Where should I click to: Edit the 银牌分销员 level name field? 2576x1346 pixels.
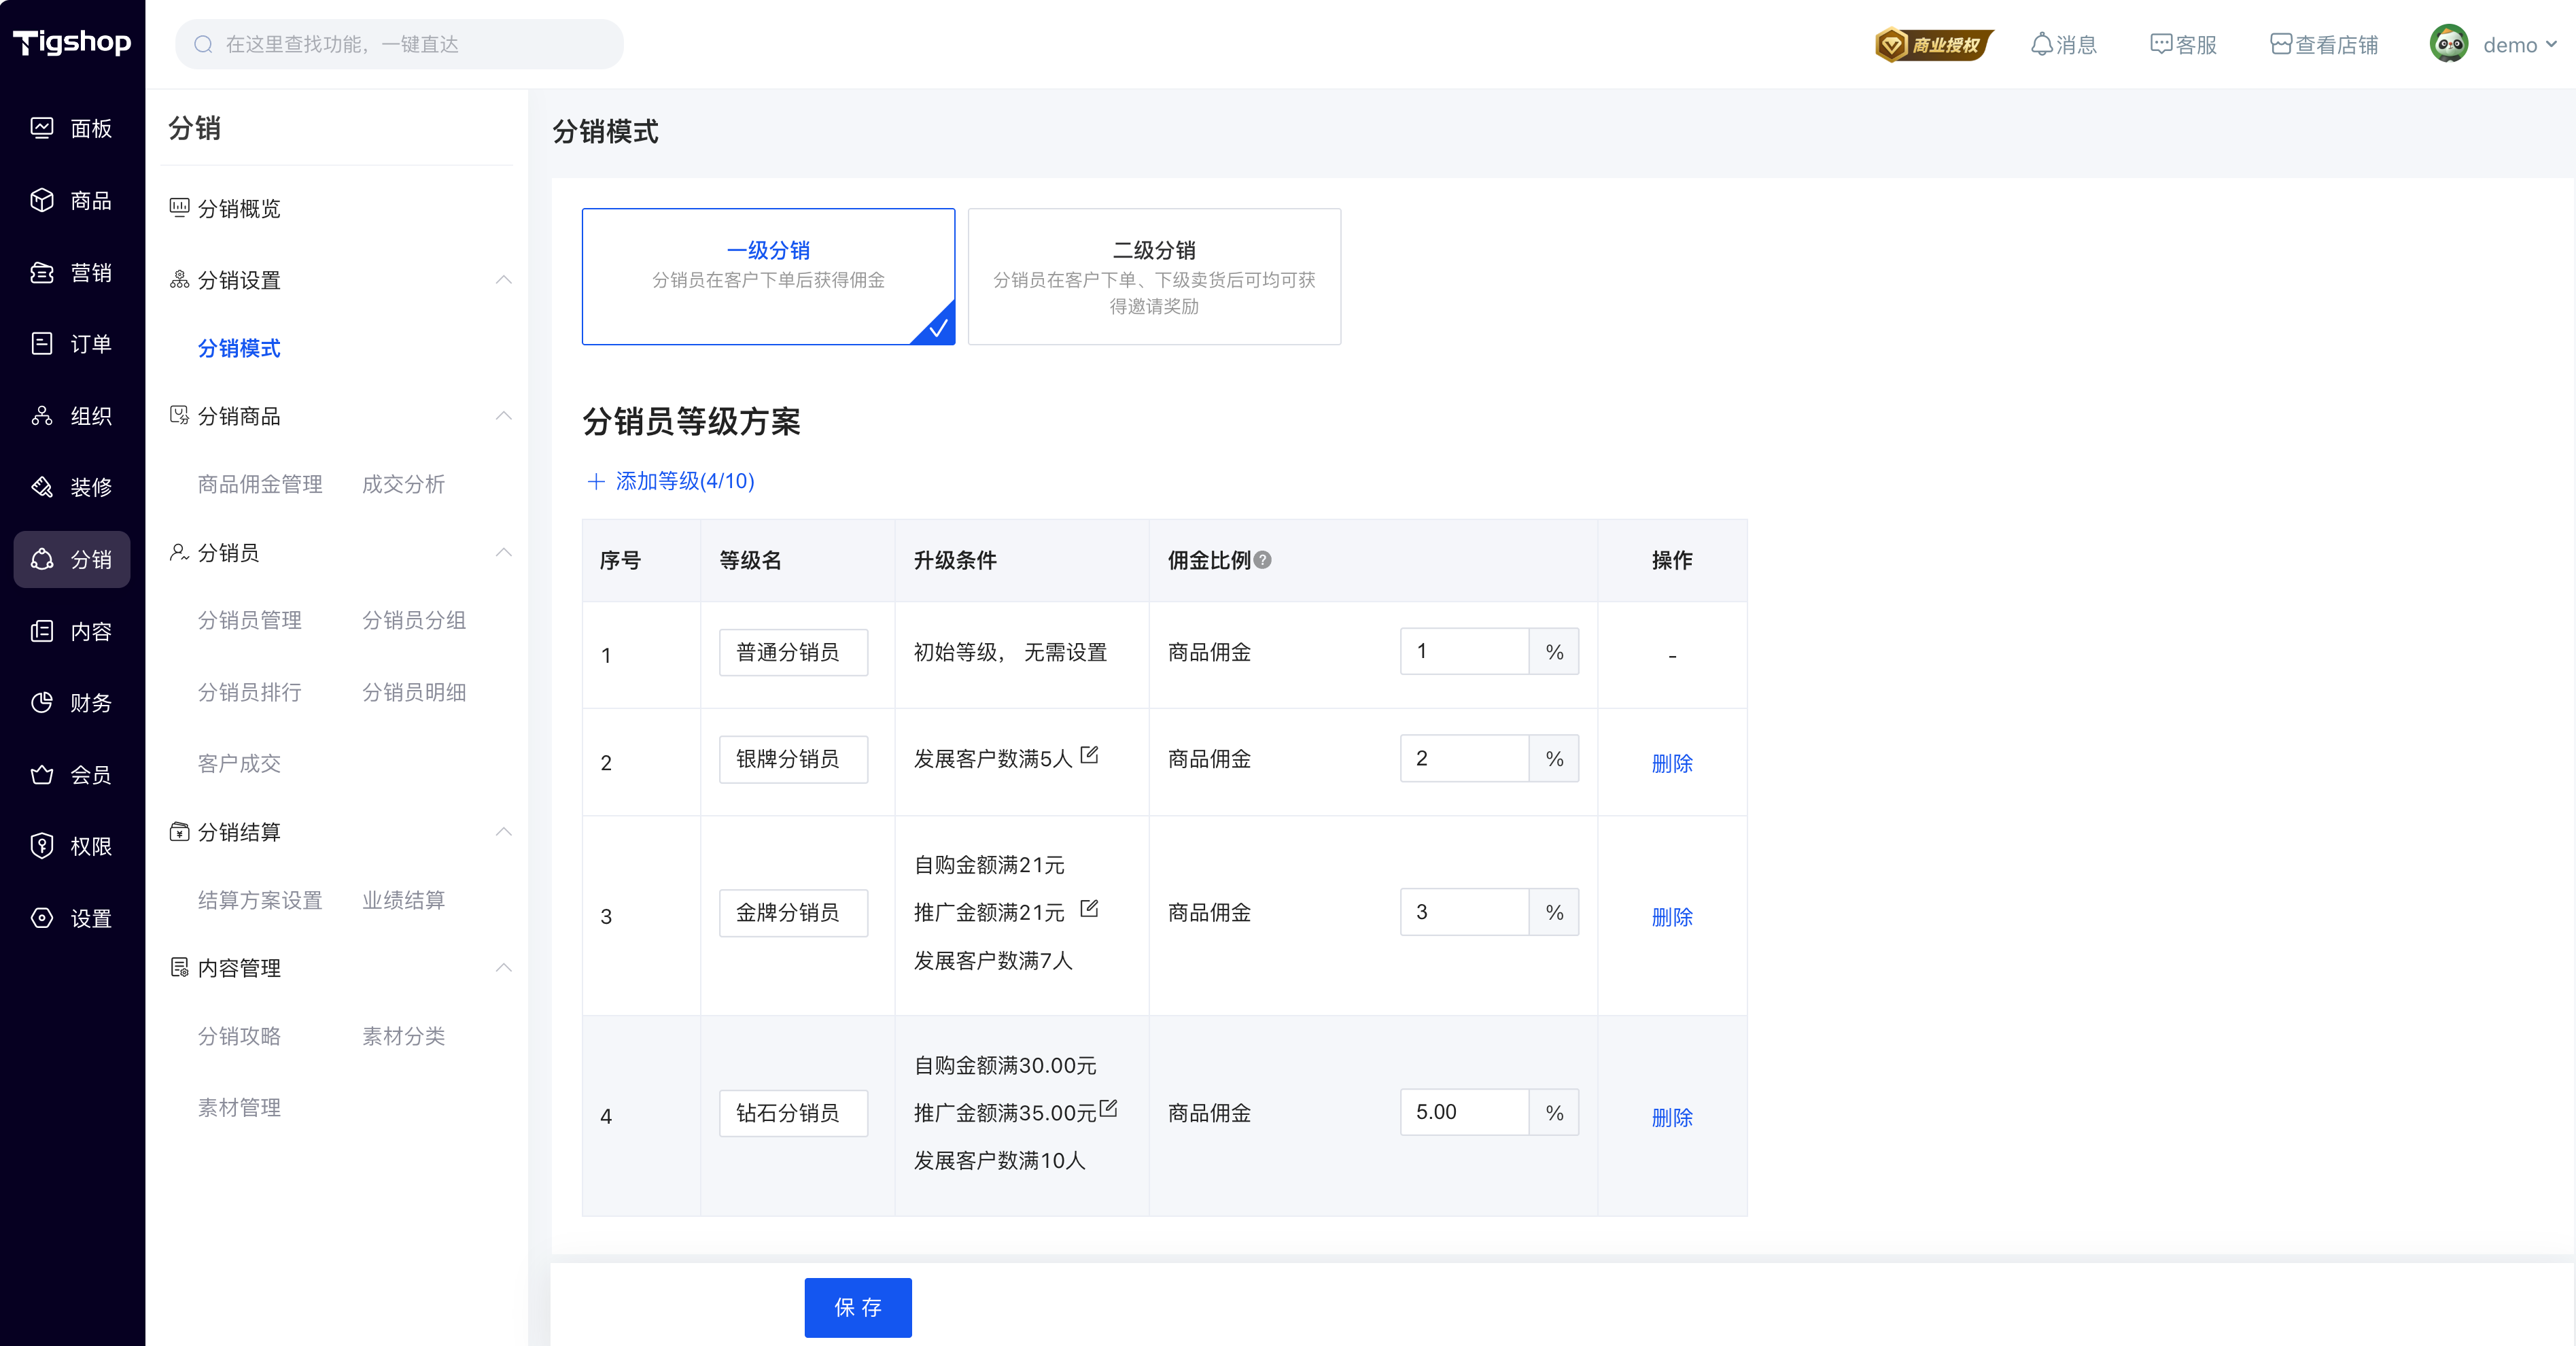coord(793,759)
